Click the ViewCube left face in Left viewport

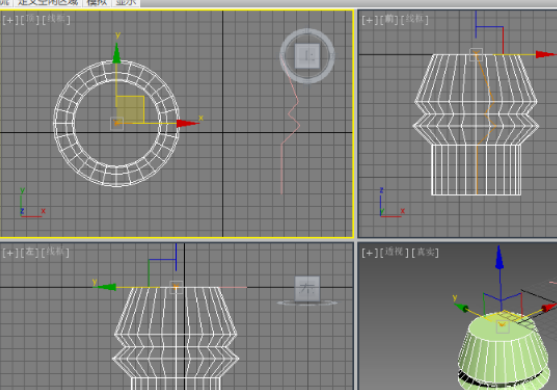[x=307, y=288]
